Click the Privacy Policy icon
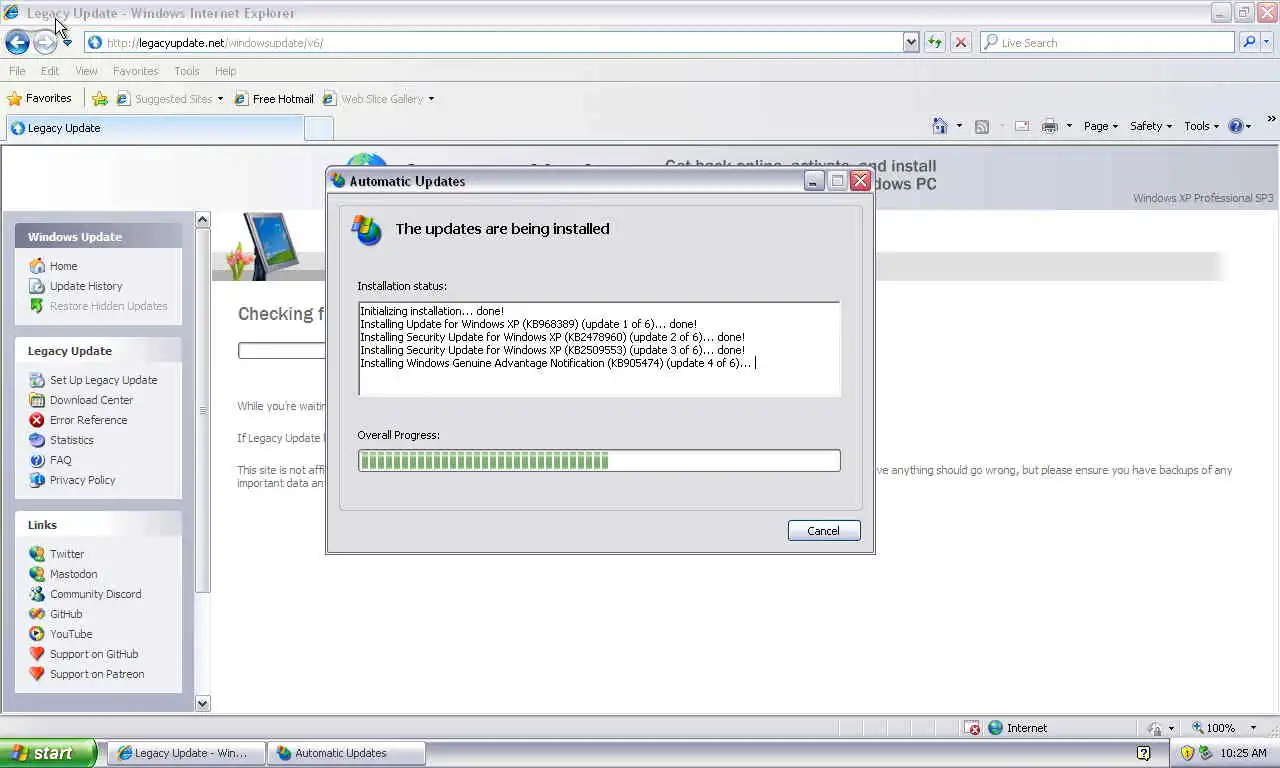This screenshot has height=768, width=1280. pyautogui.click(x=37, y=480)
